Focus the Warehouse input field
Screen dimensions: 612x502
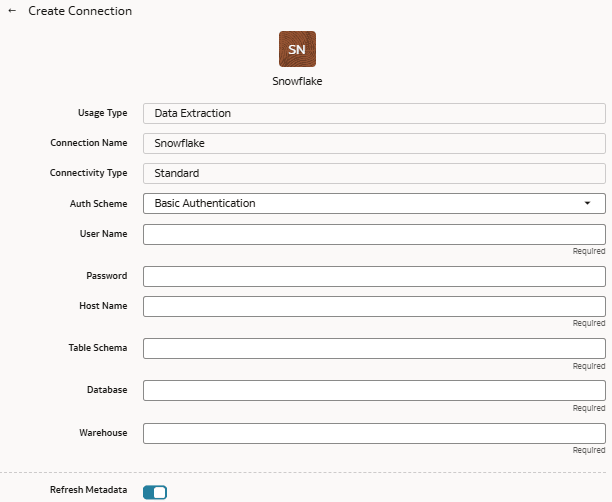pyautogui.click(x=374, y=433)
